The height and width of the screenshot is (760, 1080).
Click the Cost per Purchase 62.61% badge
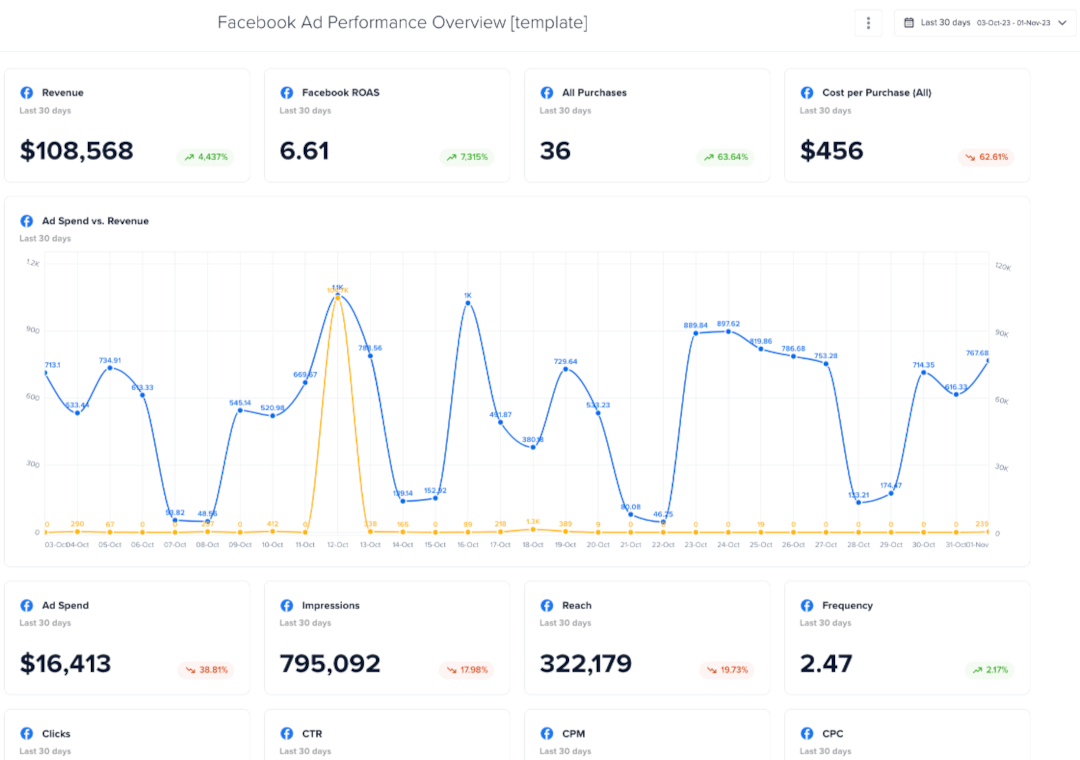(986, 157)
